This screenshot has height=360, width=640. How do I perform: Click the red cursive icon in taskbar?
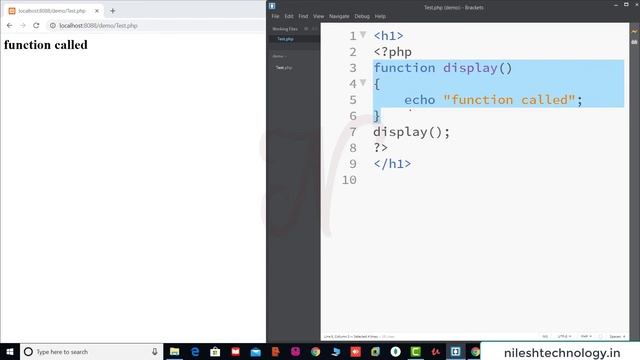(436, 352)
